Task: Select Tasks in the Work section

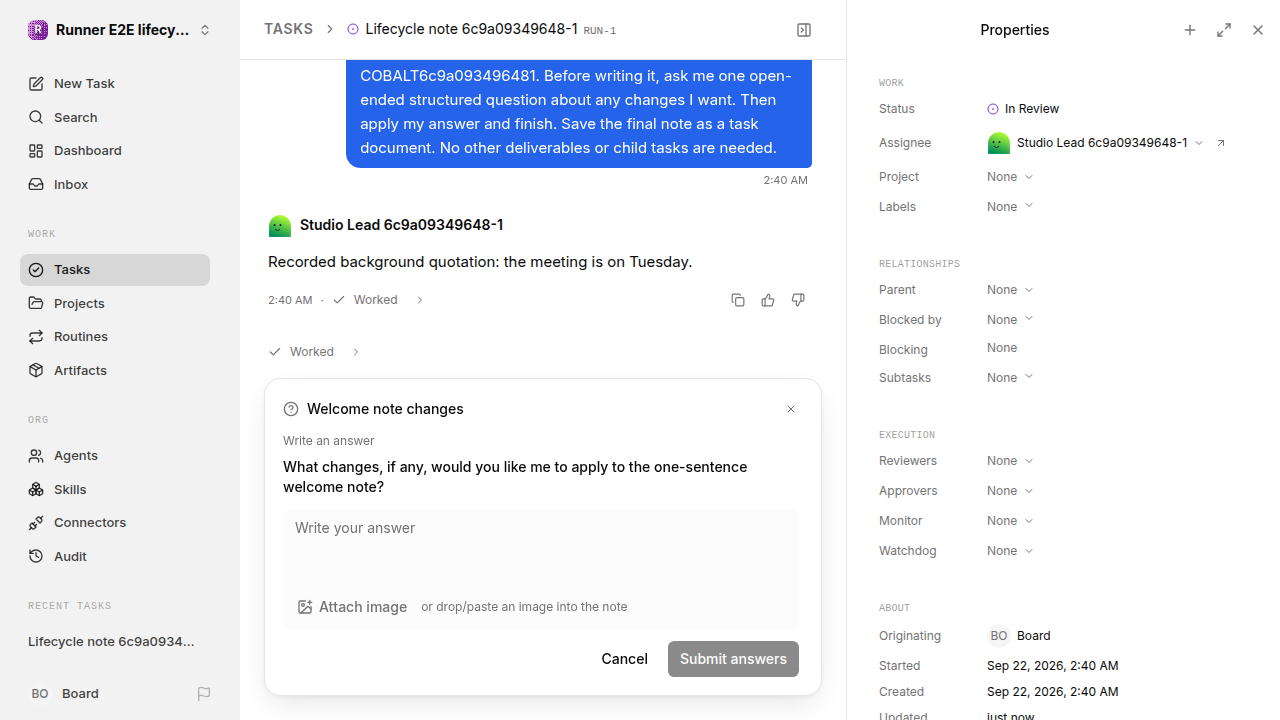Action: point(115,269)
